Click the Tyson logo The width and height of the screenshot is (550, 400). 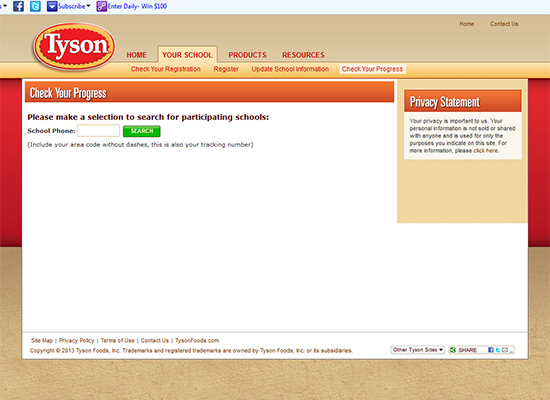click(74, 46)
